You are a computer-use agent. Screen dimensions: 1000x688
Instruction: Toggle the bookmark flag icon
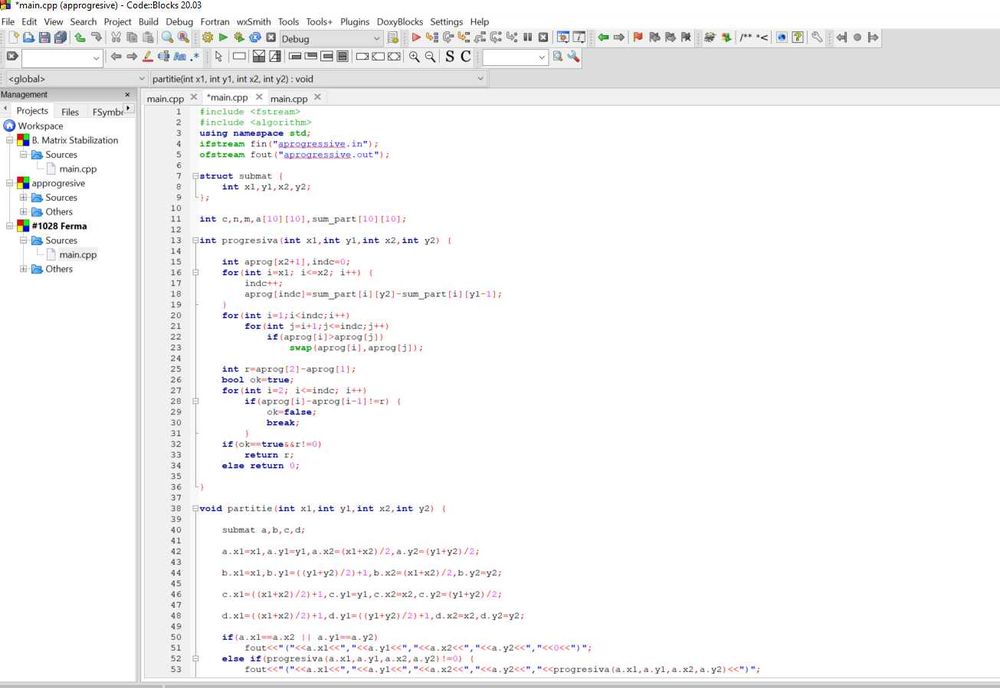click(638, 38)
